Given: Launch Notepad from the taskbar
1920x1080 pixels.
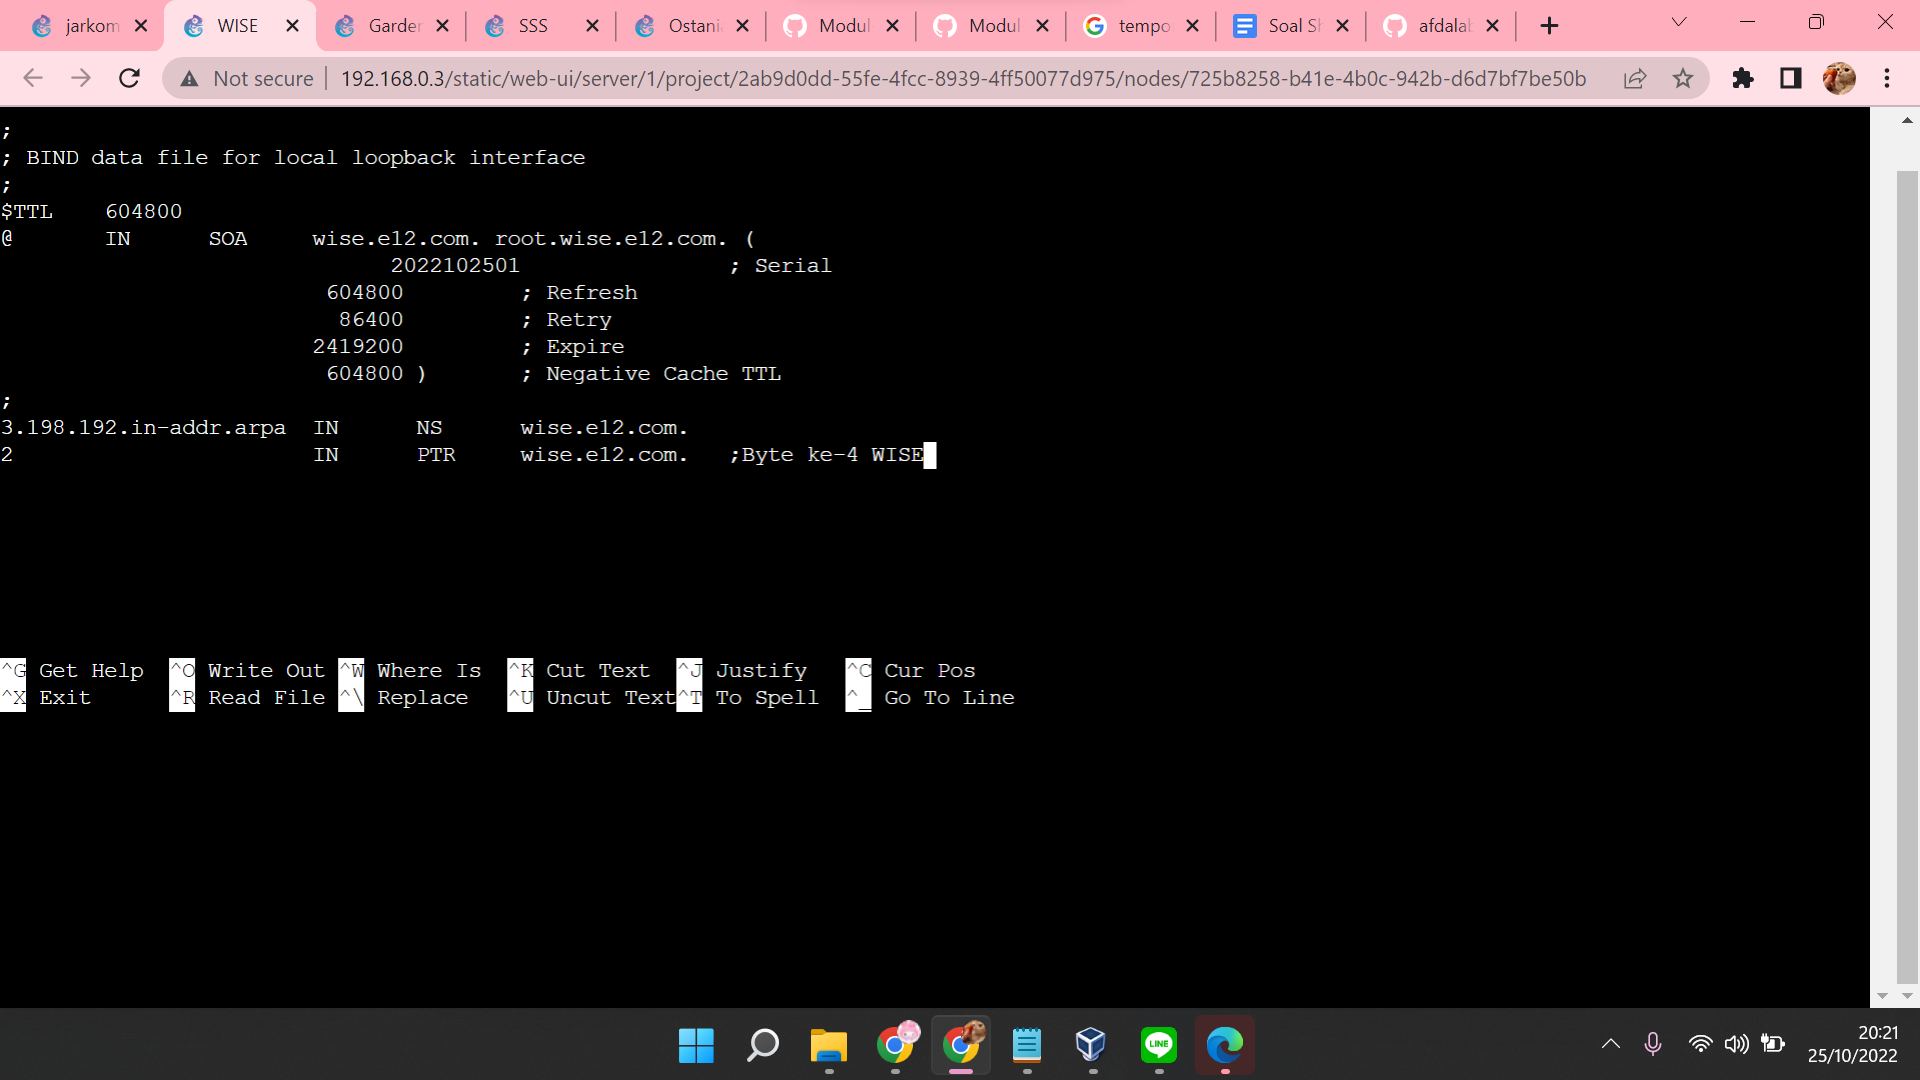Looking at the screenshot, I should tap(1028, 1046).
